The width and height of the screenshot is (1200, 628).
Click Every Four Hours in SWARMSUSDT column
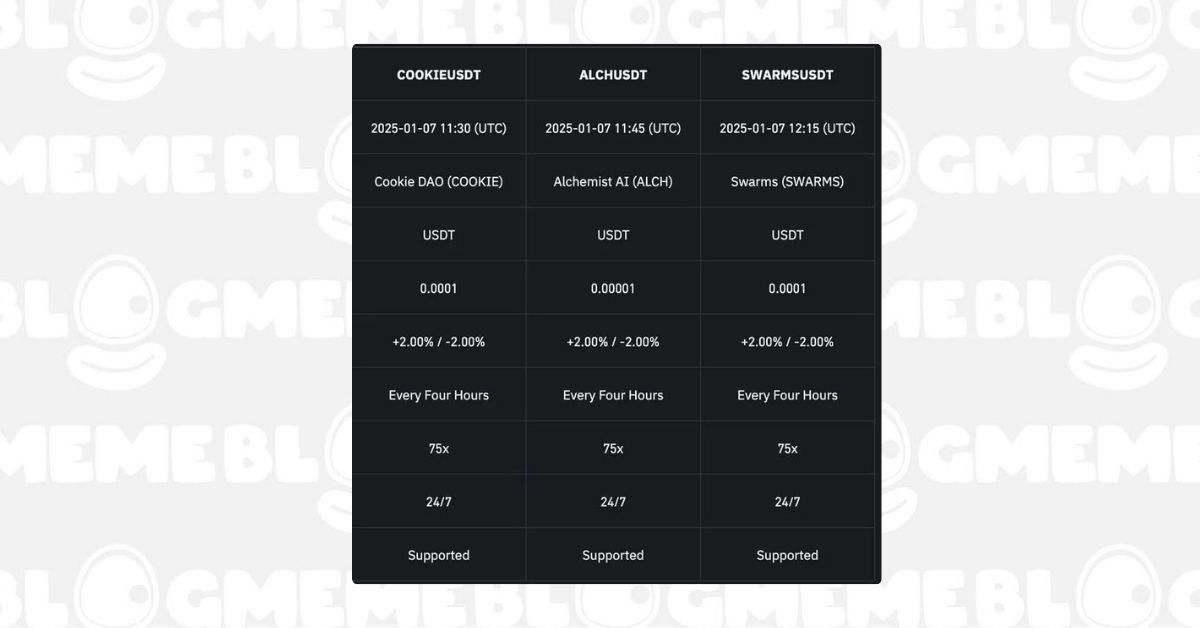787,395
